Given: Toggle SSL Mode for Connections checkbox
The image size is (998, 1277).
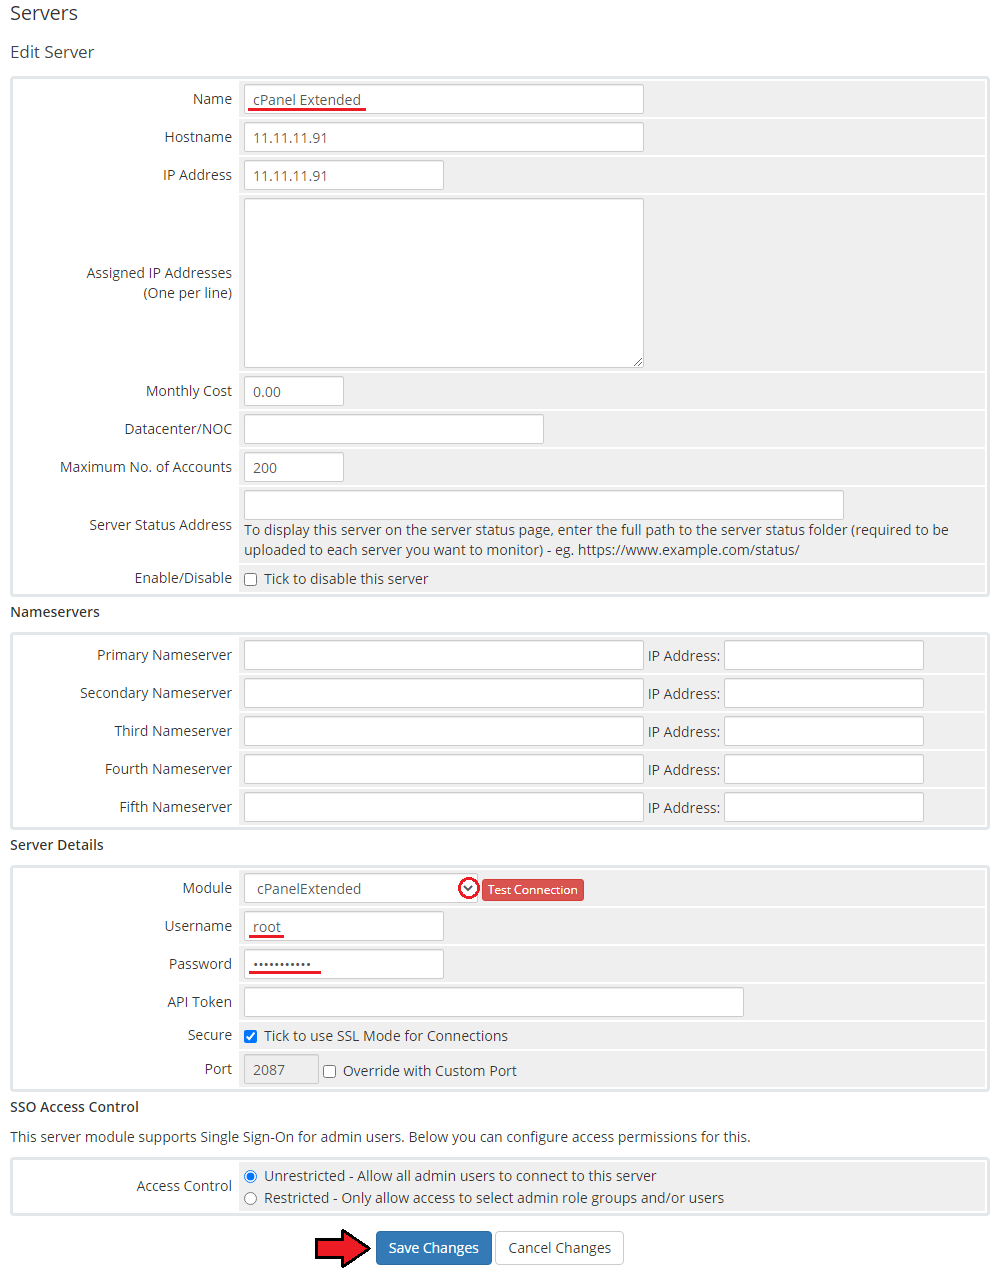Looking at the screenshot, I should (251, 1036).
